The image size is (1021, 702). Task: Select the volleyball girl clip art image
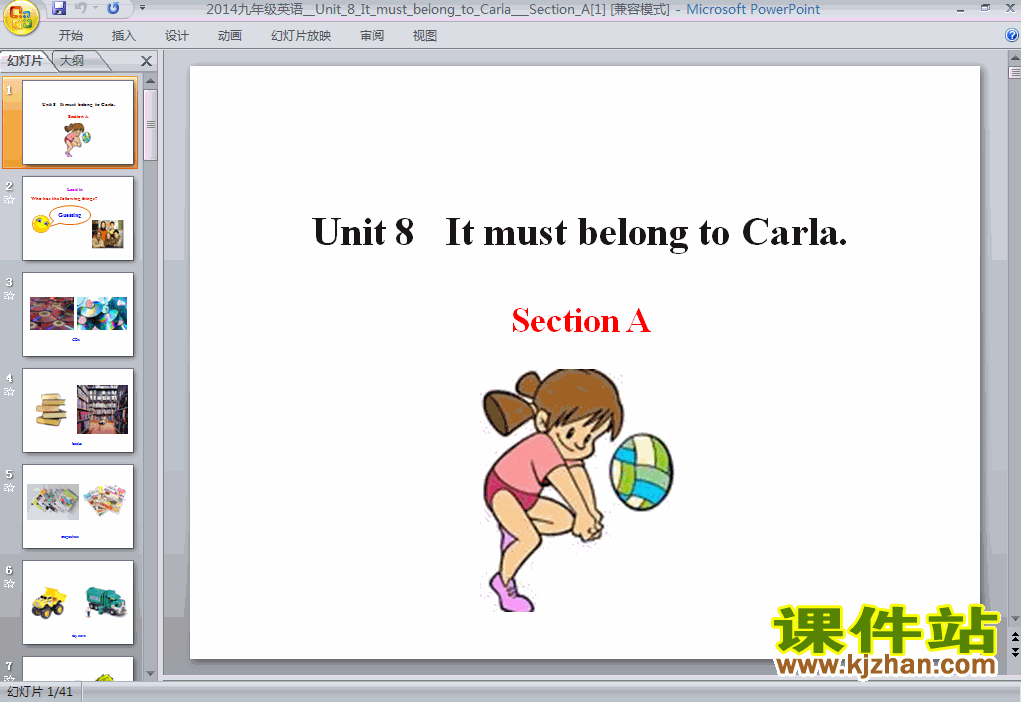coord(577,490)
